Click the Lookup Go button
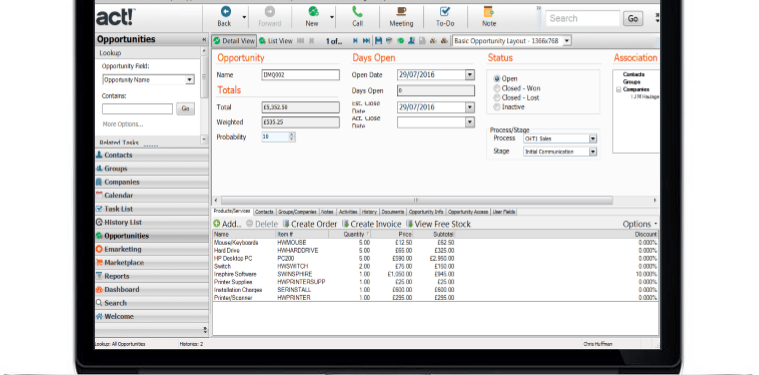Image resolution: width=759 pixels, height=375 pixels. [185, 109]
